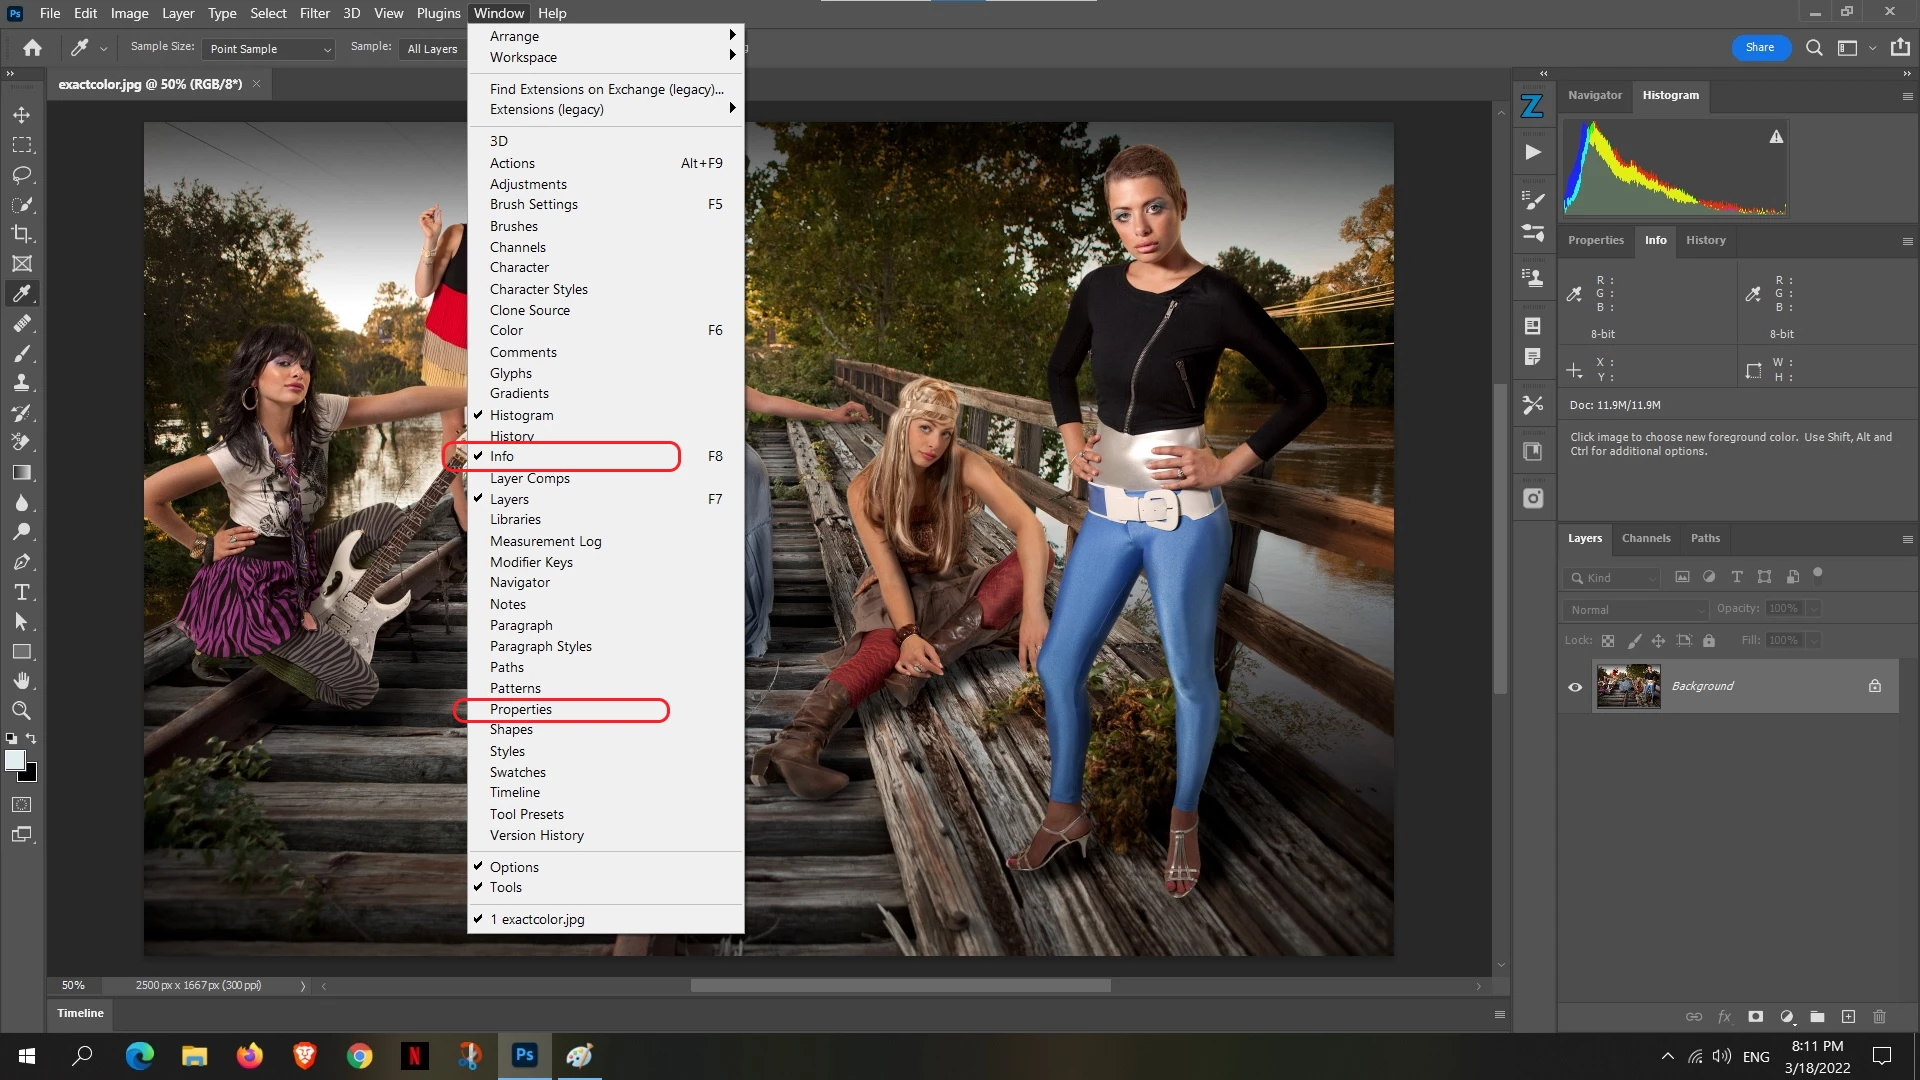
Task: Click the Share button
Action: (x=1760, y=48)
